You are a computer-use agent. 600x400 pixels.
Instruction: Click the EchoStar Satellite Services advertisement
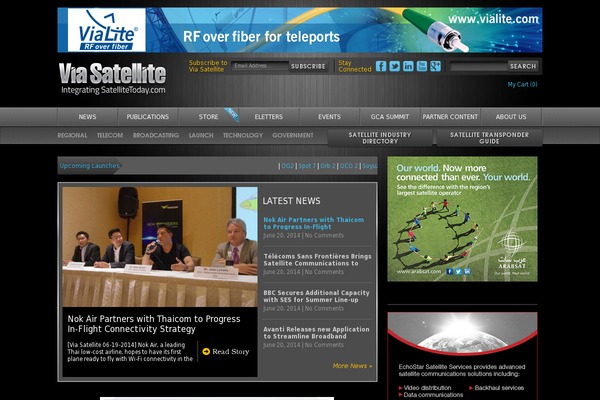coord(462,356)
